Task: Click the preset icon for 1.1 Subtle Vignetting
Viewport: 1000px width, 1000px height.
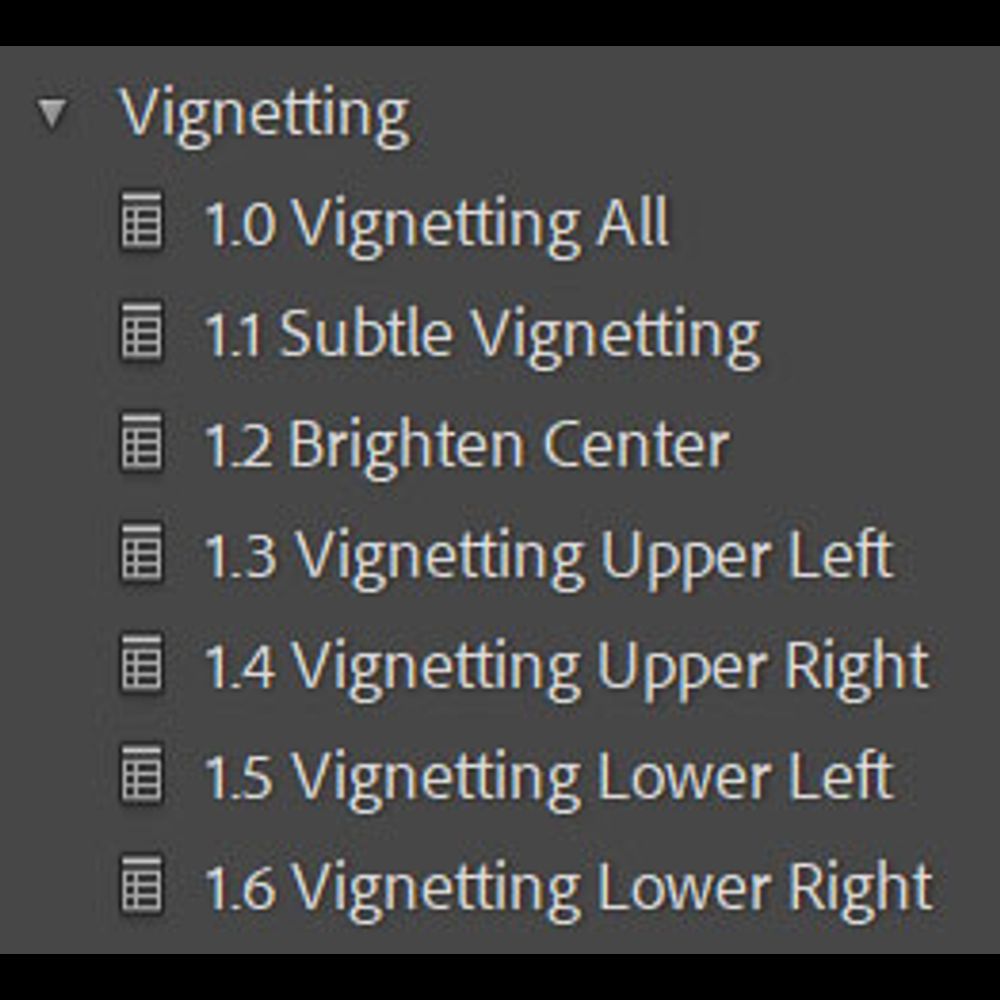Action: pyautogui.click(x=141, y=333)
